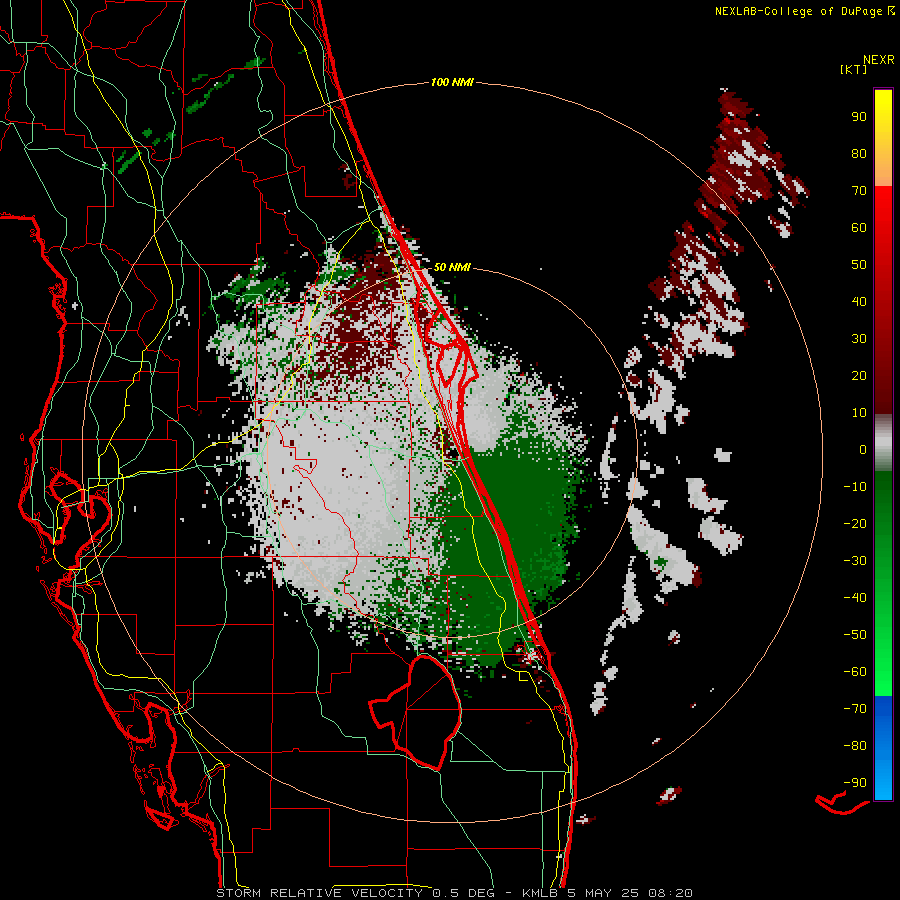
Task: Click the 20 value on the velocity scale
Action: [859, 375]
